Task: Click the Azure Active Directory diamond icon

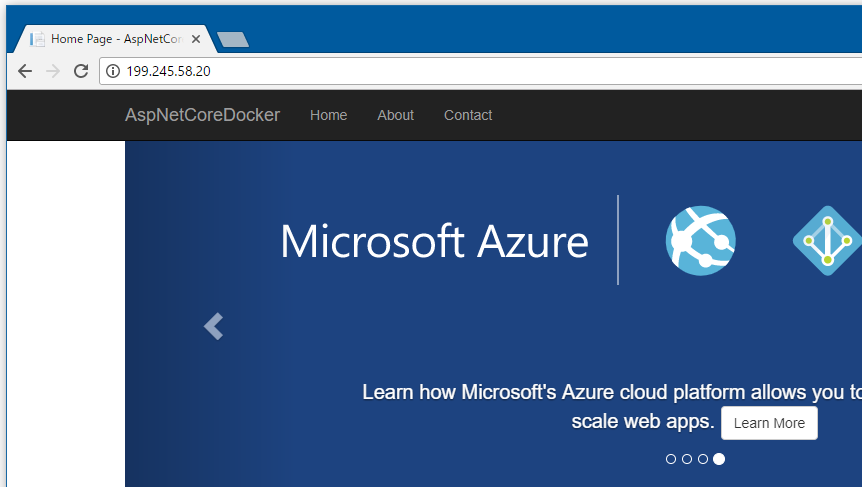Action: [827, 241]
